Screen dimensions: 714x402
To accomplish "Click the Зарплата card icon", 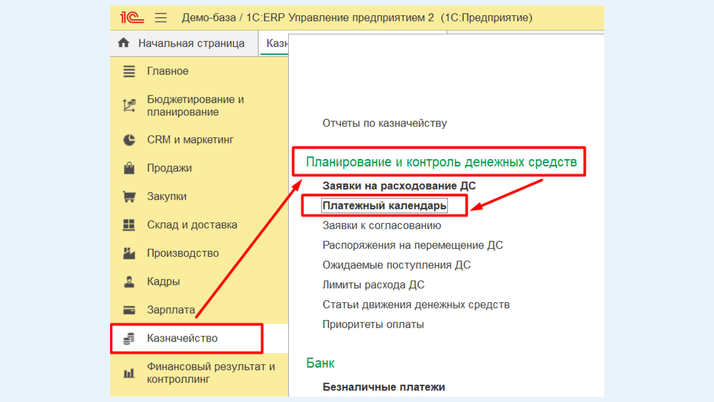I will pyautogui.click(x=129, y=310).
